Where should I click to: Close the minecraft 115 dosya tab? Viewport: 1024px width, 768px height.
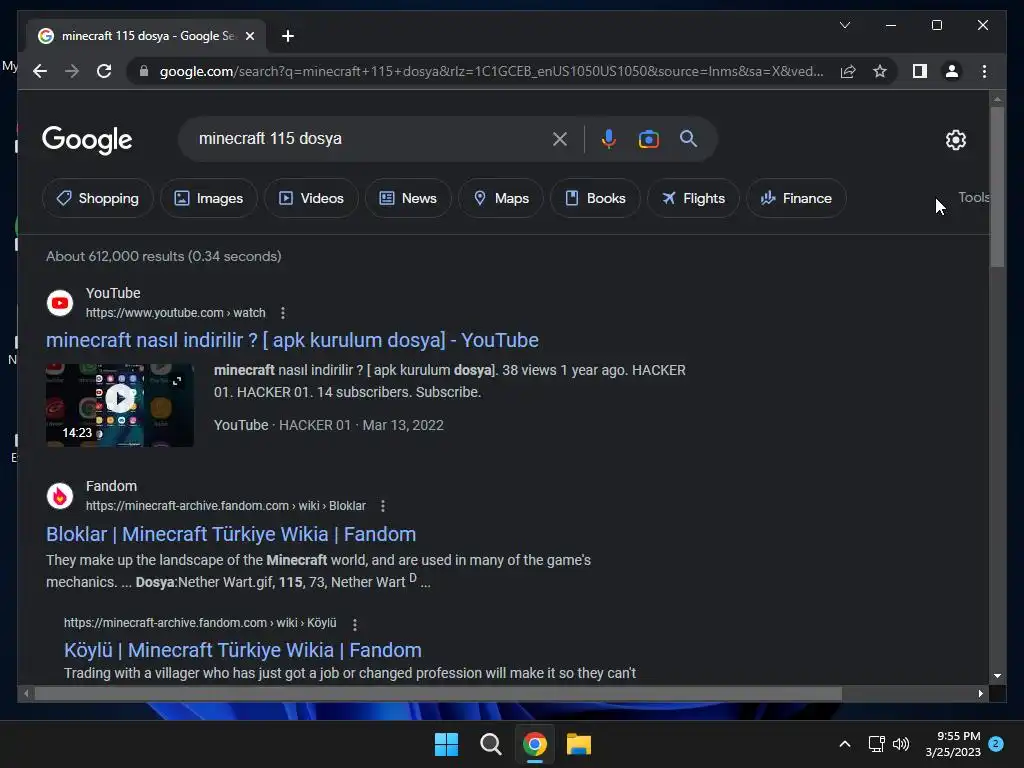(x=249, y=36)
